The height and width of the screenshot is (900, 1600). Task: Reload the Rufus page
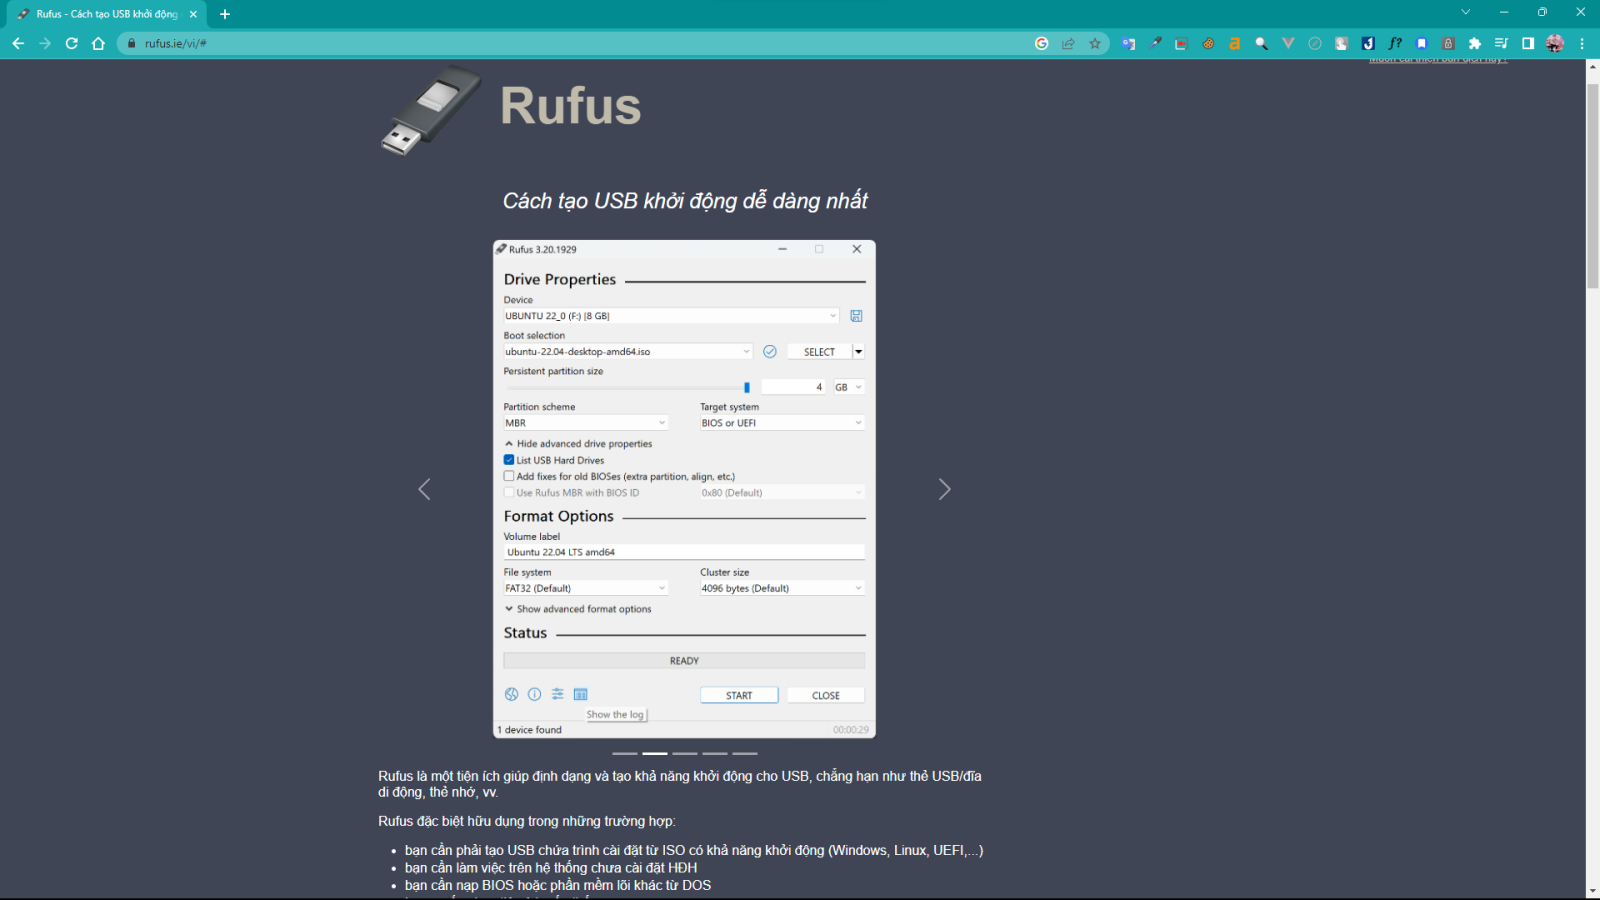click(72, 43)
